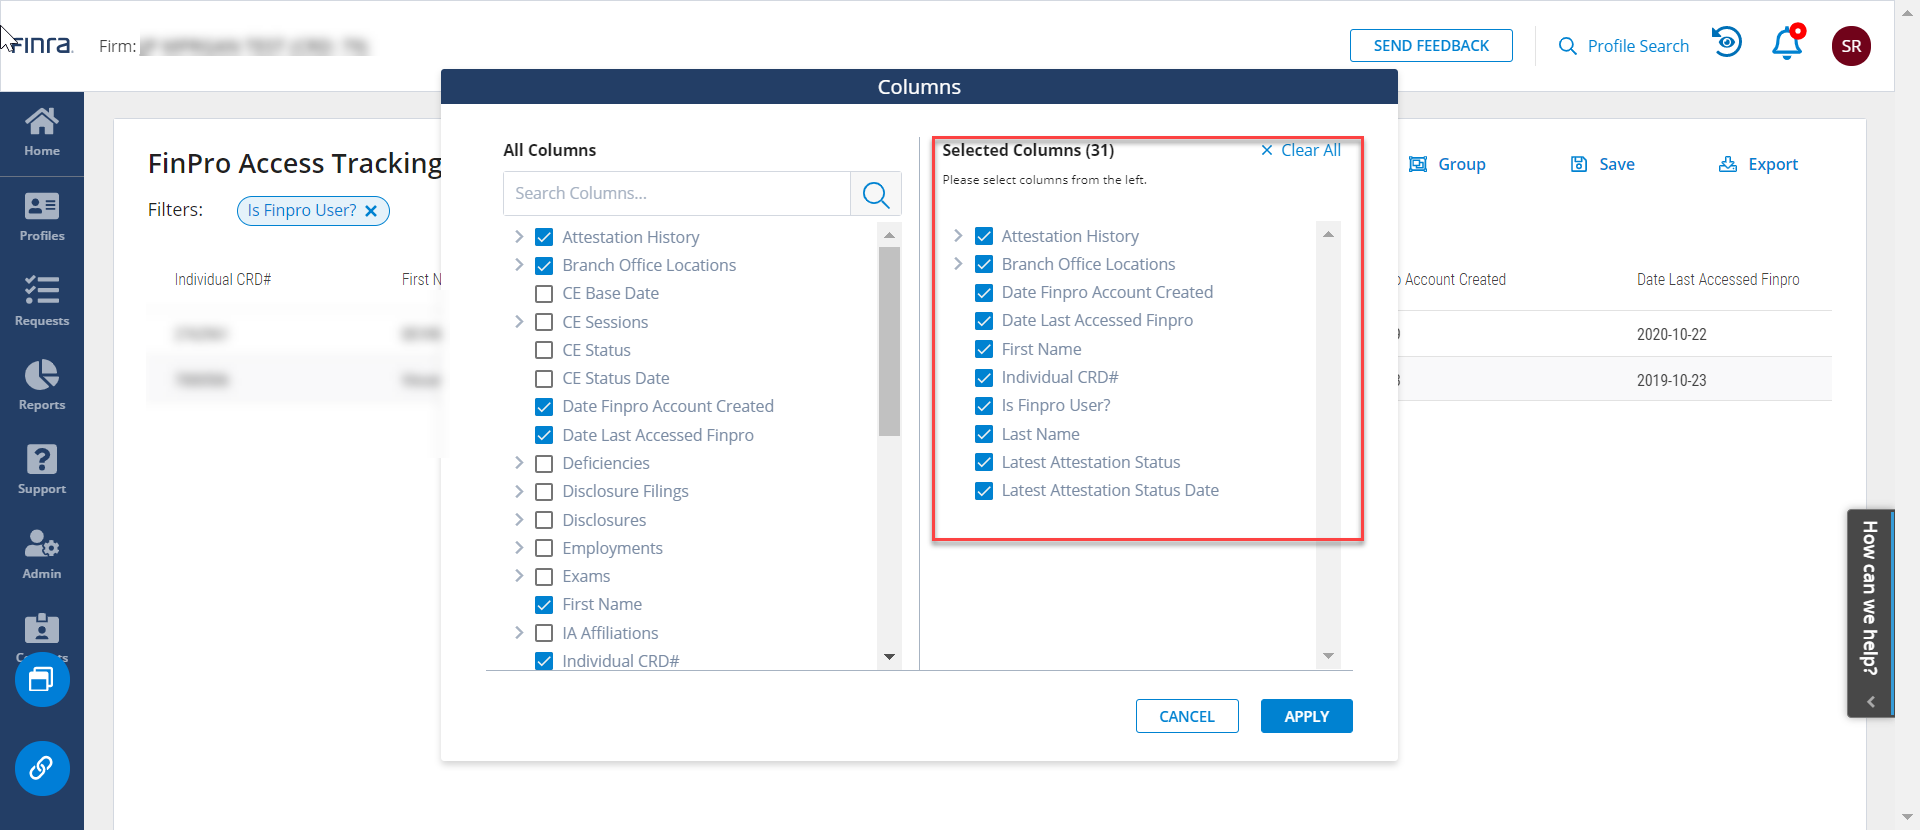Uncheck Last Name in Selected Columns
The width and height of the screenshot is (1920, 830).
point(984,434)
